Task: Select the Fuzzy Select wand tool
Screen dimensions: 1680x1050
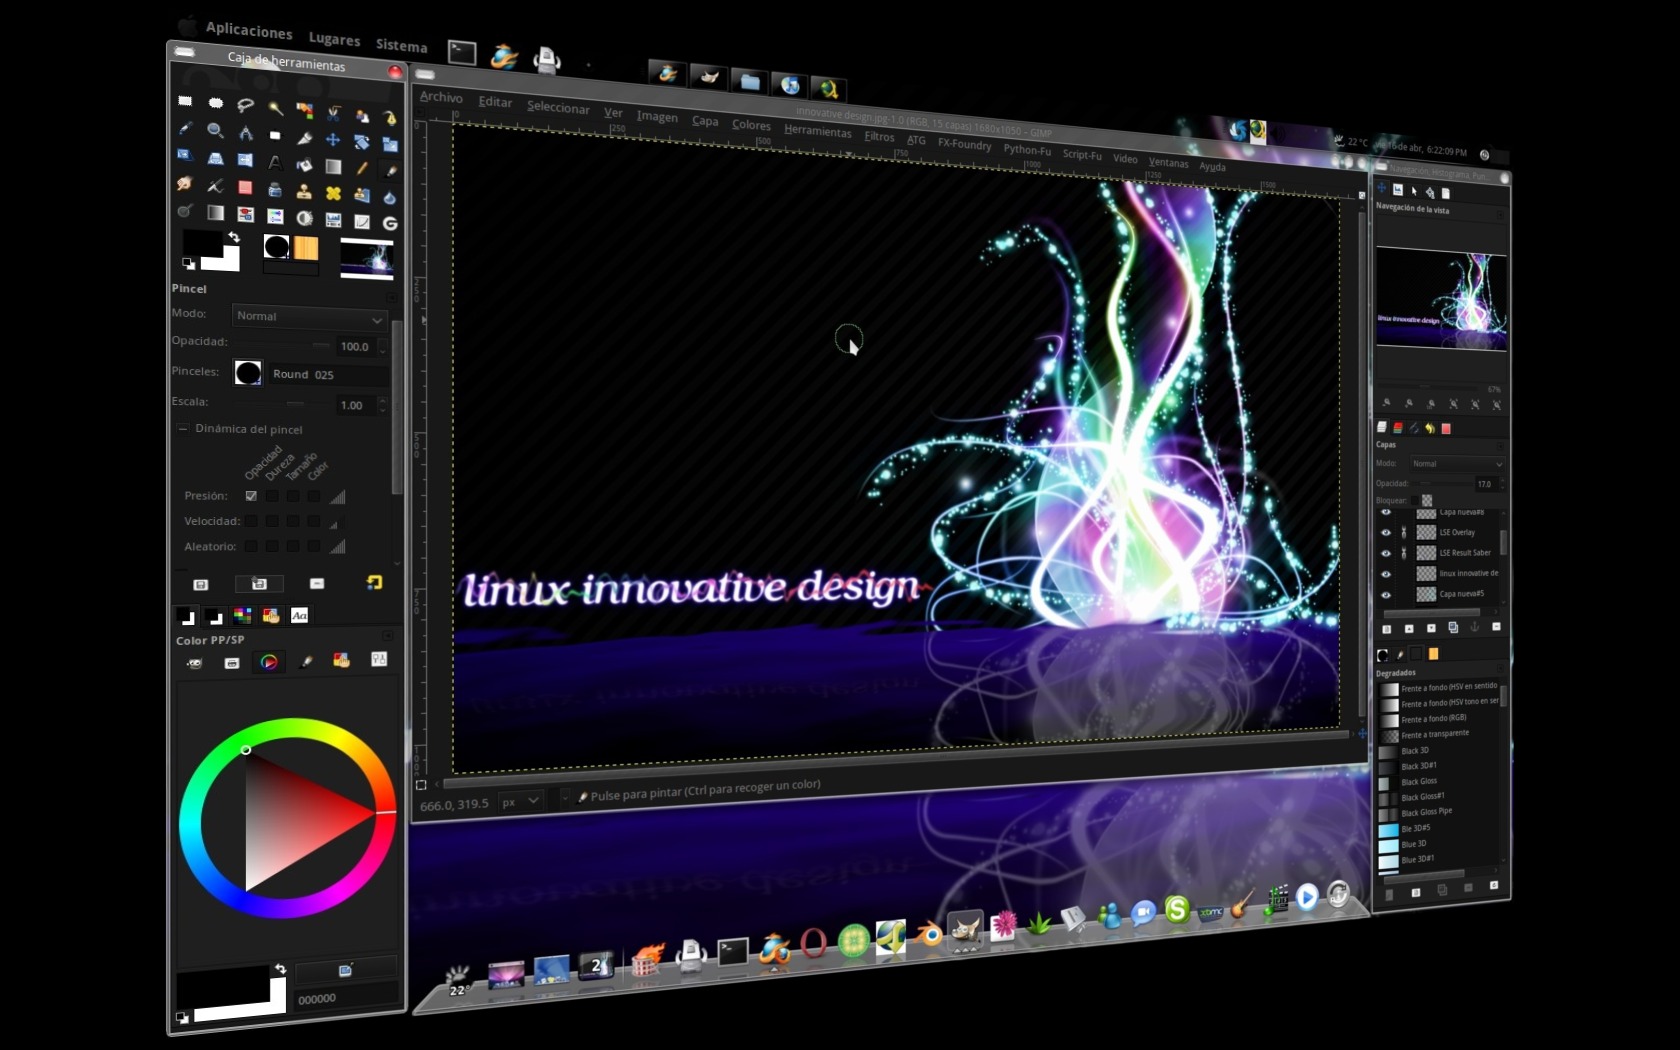Action: click(x=275, y=107)
